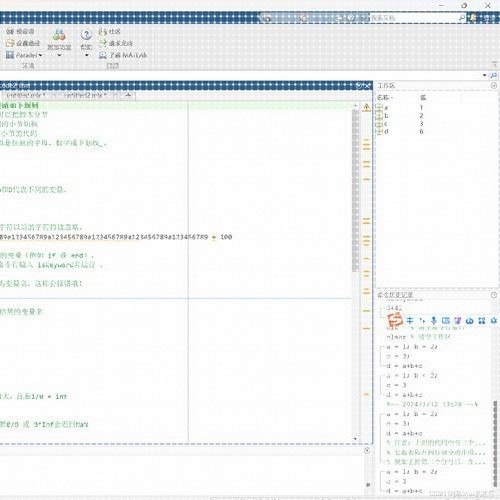500x500 pixels.
Task: Click the Add-Ons colored blocks icon
Action: [x=59, y=34]
